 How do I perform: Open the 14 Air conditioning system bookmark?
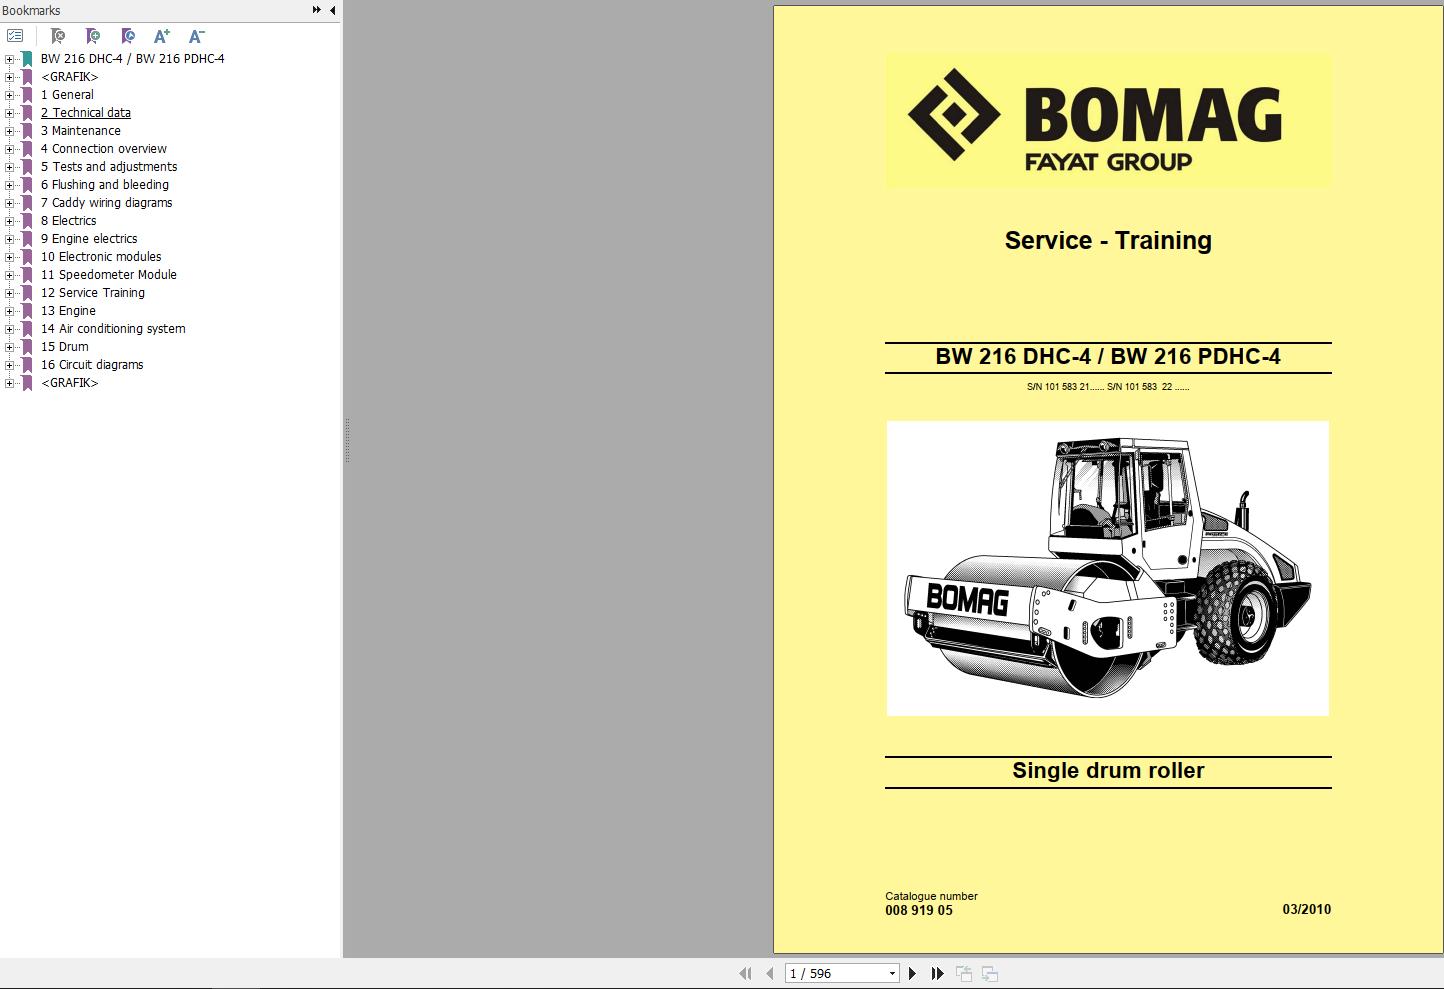tap(113, 328)
